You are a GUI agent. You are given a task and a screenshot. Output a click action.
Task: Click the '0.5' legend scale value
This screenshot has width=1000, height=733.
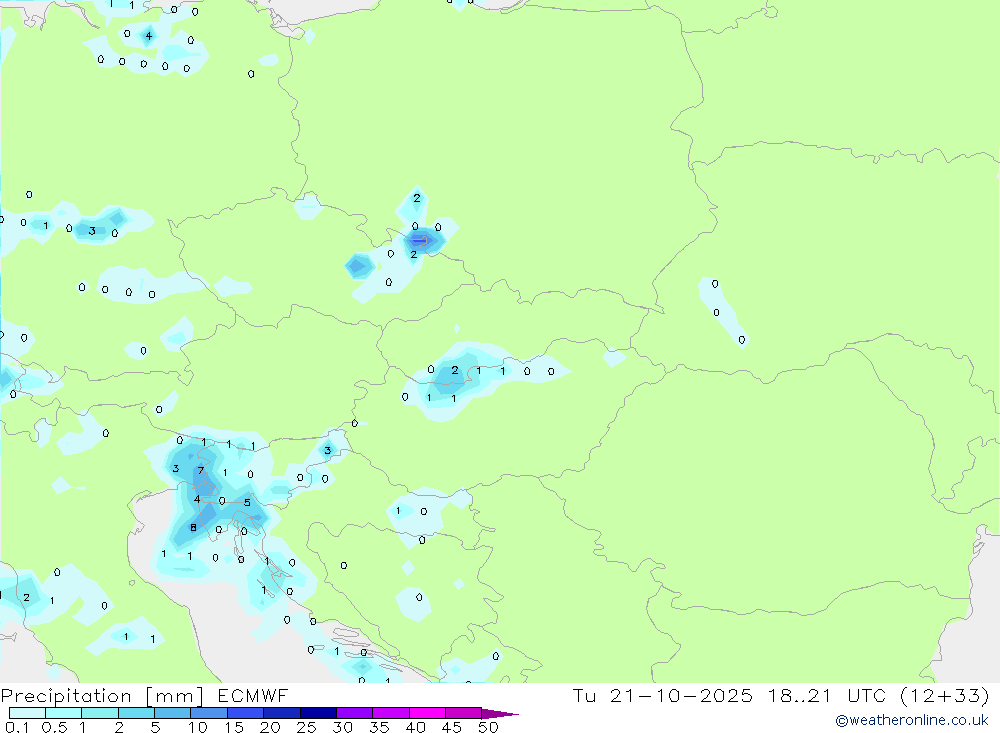coord(54,727)
